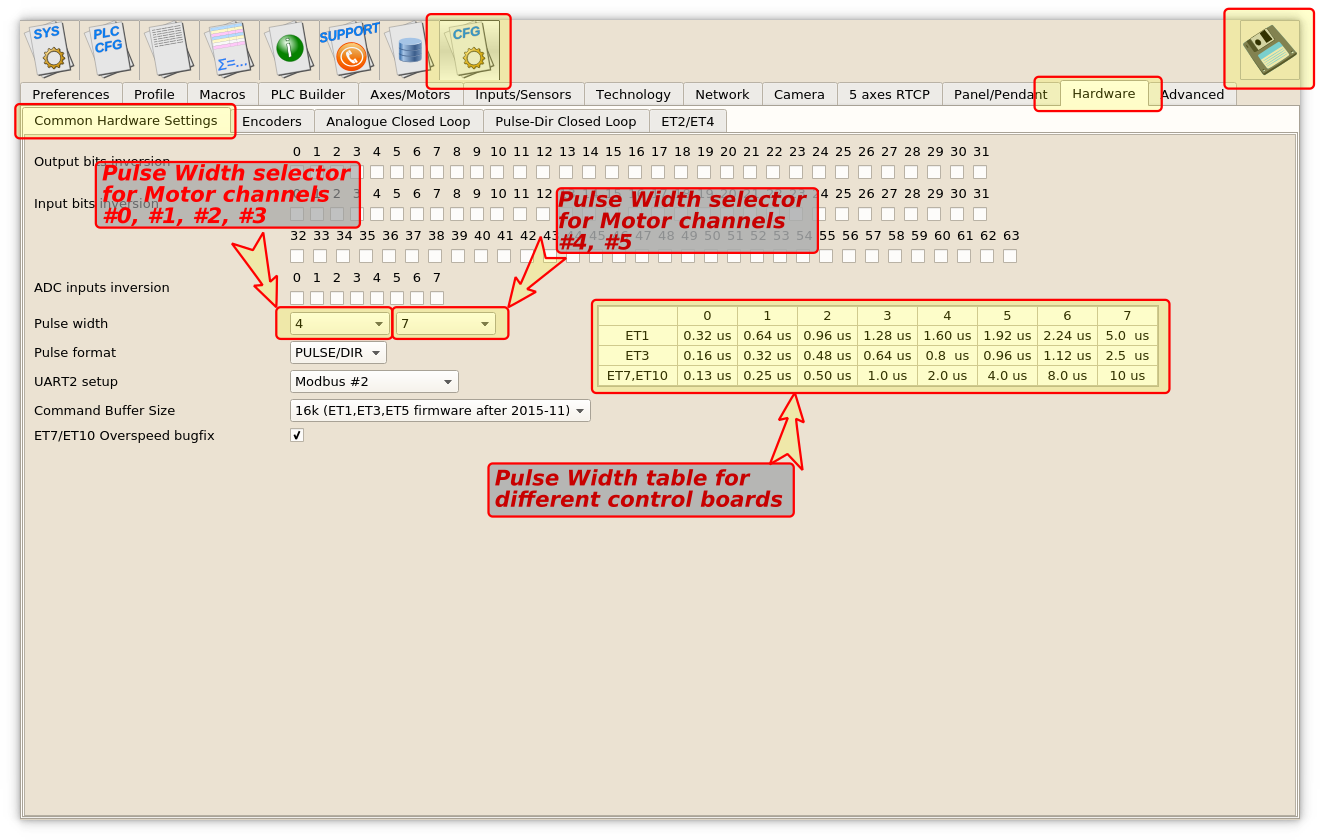Switch to the Axes/Motors tab

pos(410,94)
